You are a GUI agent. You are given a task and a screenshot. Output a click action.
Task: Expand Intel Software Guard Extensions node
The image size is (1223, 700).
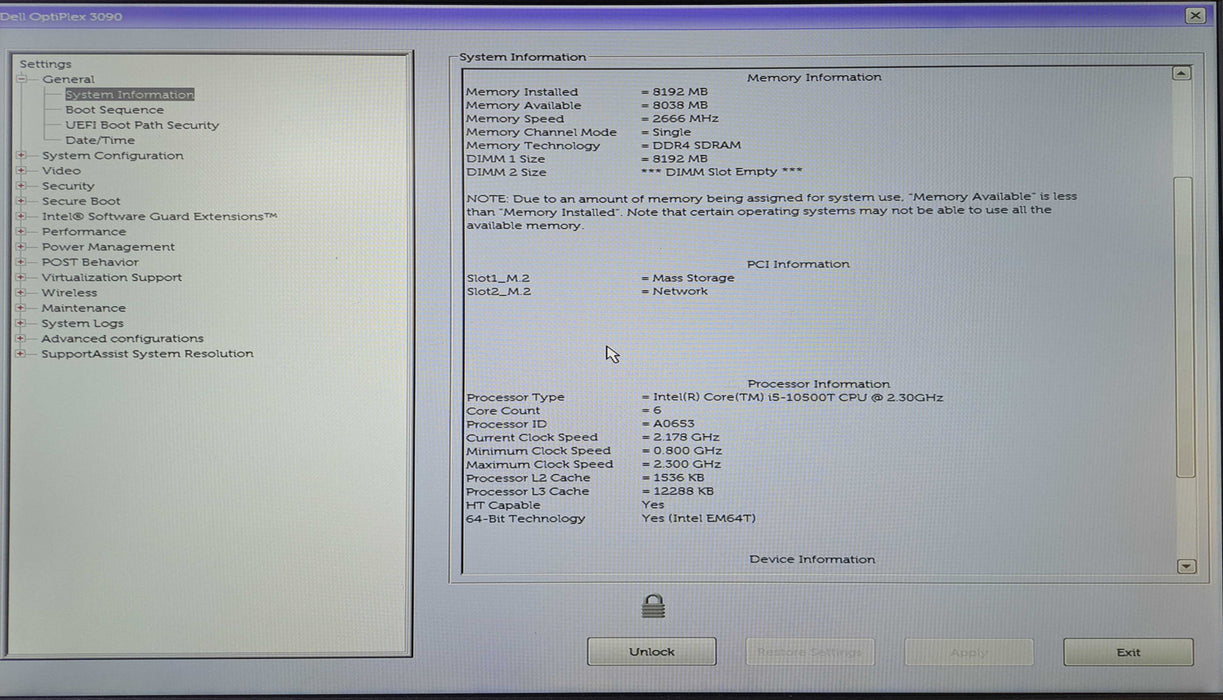(21, 216)
